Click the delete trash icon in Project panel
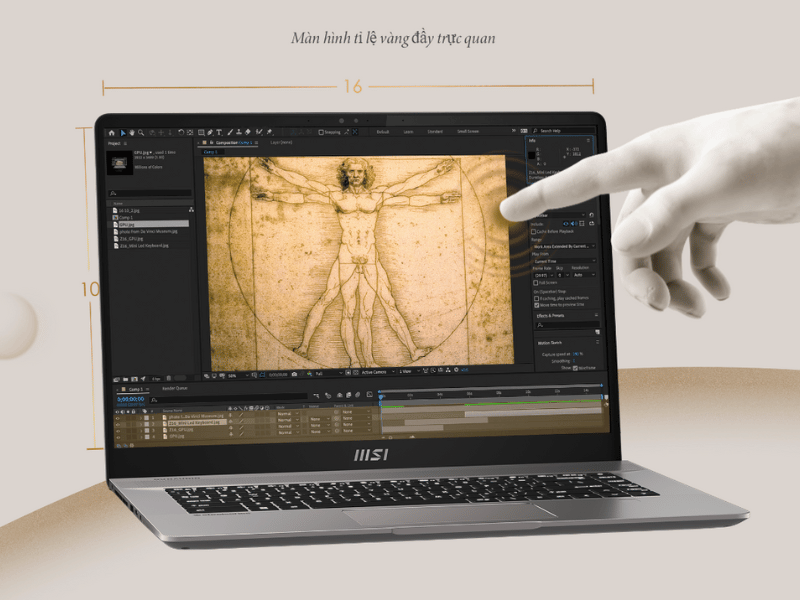This screenshot has height=600, width=800. click(169, 378)
